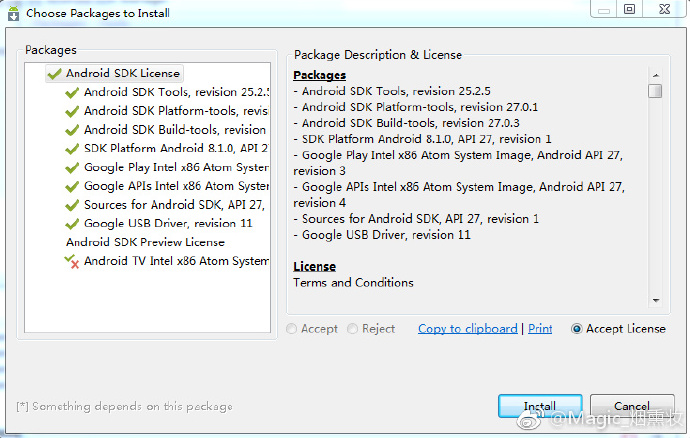Click the Install button
The image size is (690, 438).
[540, 406]
